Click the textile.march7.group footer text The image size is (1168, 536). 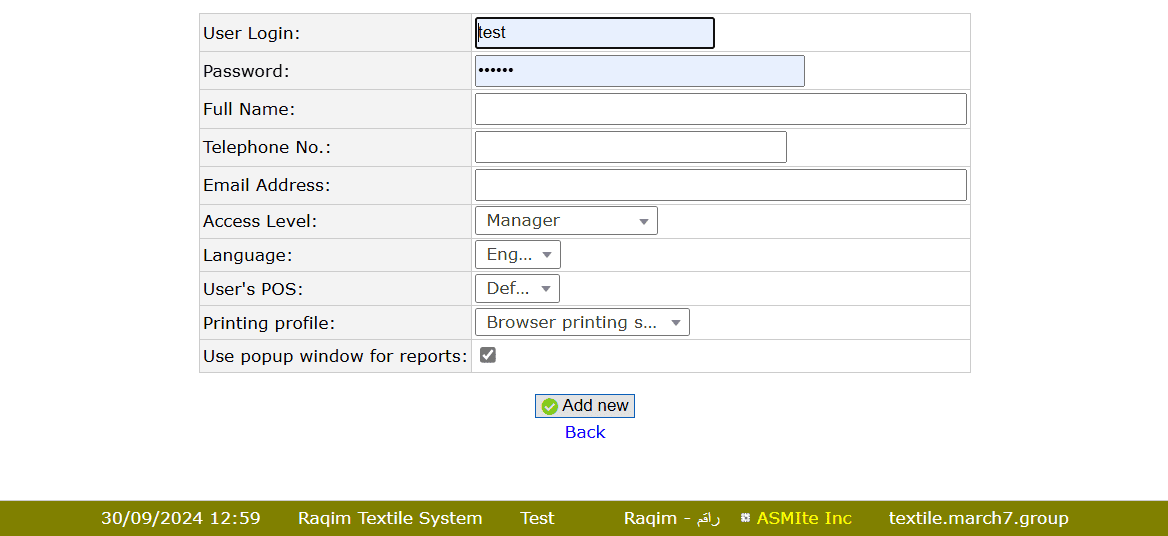click(x=978, y=518)
